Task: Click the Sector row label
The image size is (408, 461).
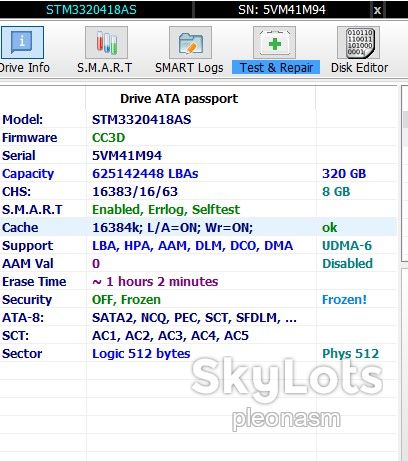Action: point(22,354)
